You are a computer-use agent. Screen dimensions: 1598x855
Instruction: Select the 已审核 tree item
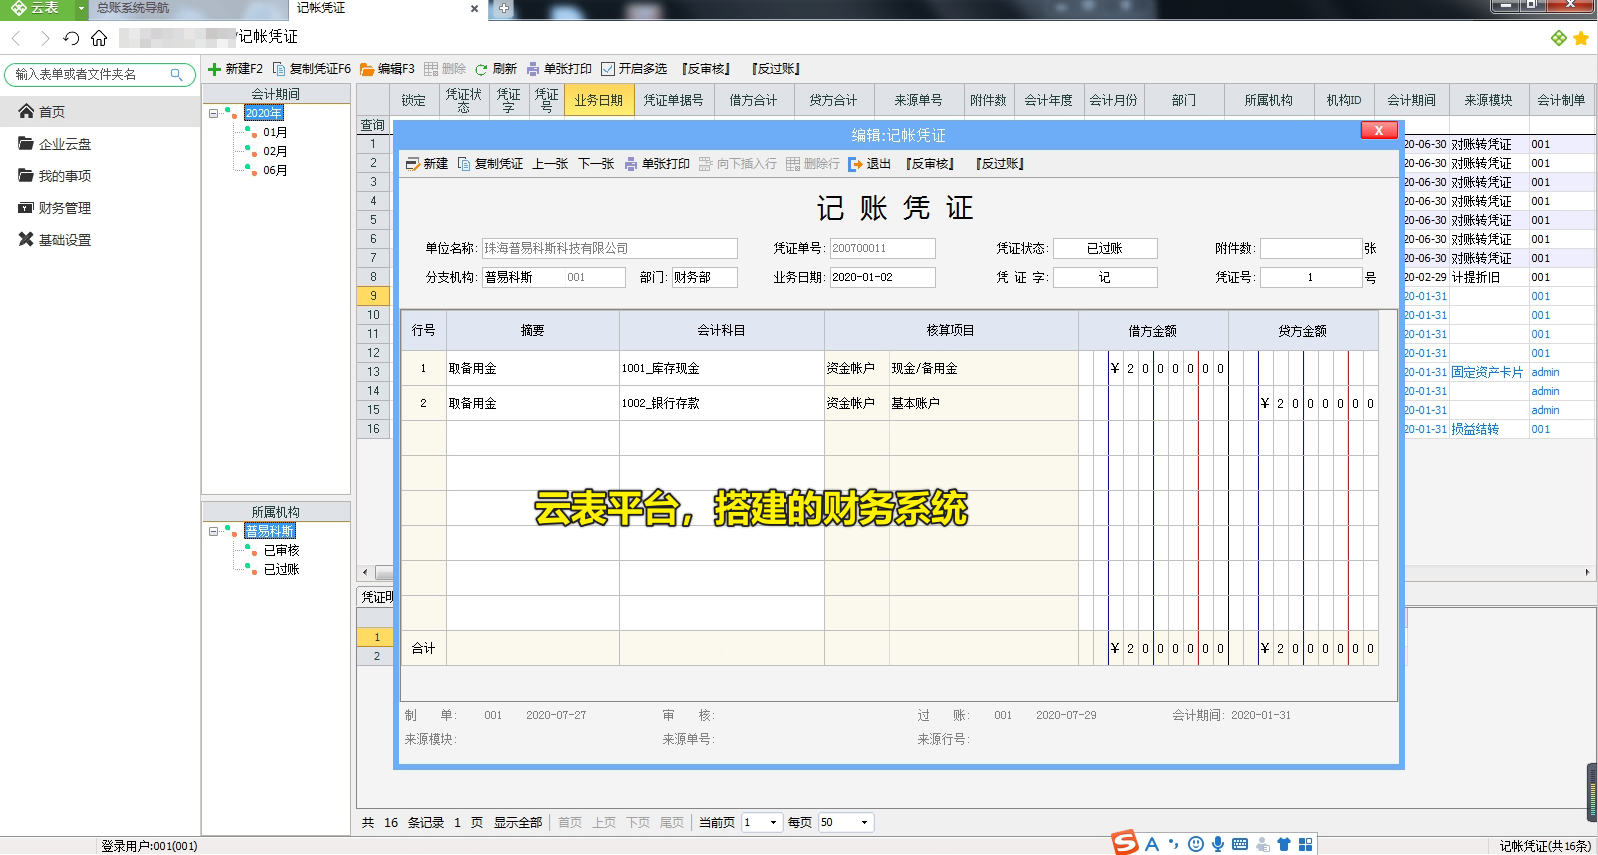click(281, 550)
